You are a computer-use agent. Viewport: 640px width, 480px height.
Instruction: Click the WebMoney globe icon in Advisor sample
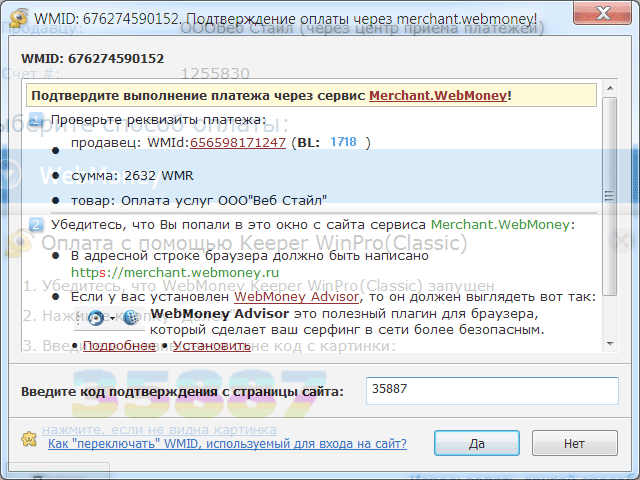click(130, 318)
